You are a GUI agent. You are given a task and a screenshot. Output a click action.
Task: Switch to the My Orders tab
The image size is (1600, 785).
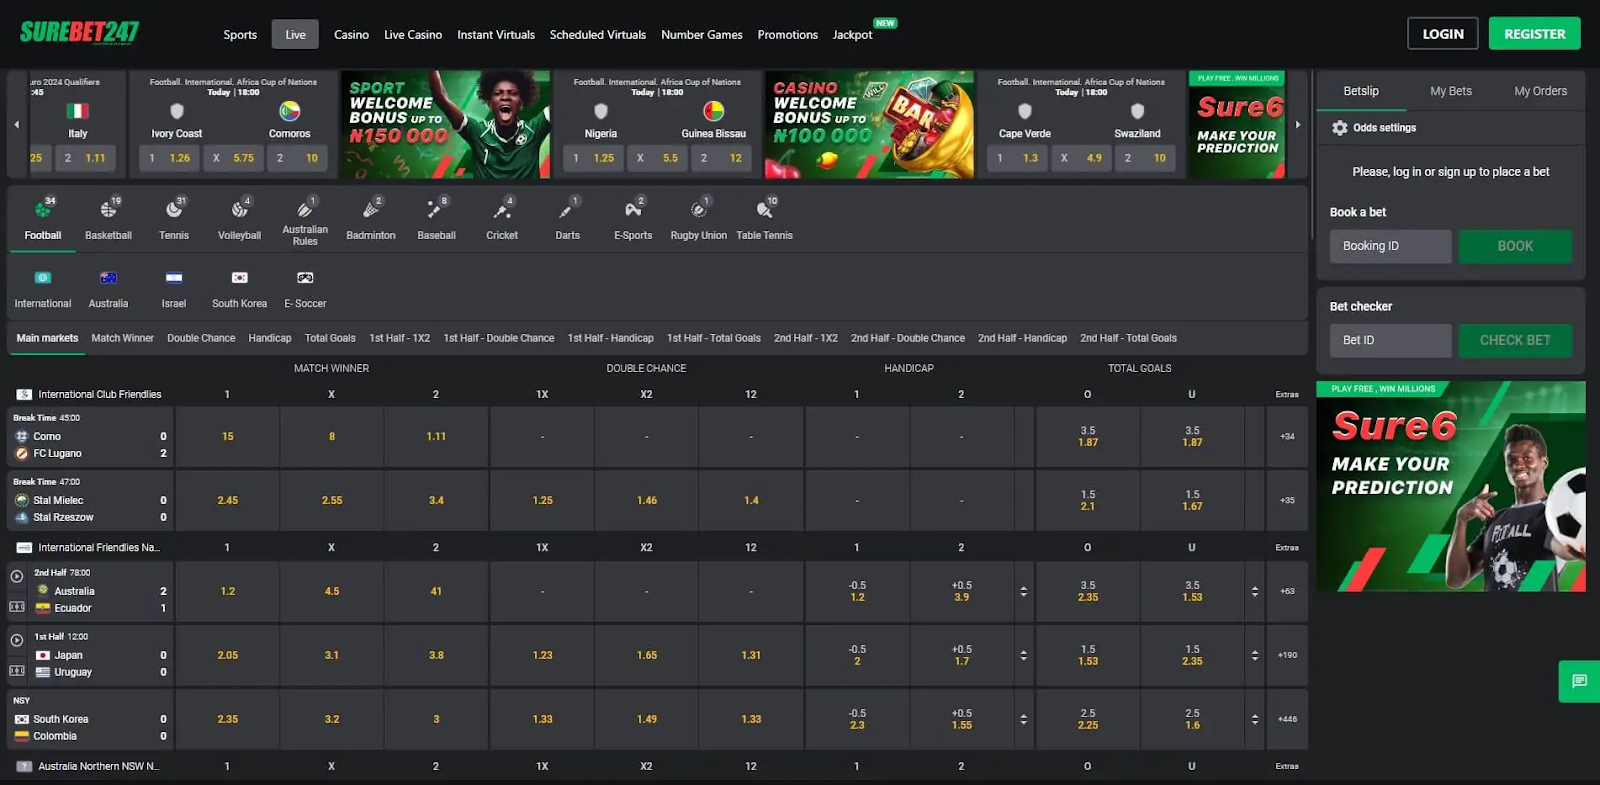1540,91
